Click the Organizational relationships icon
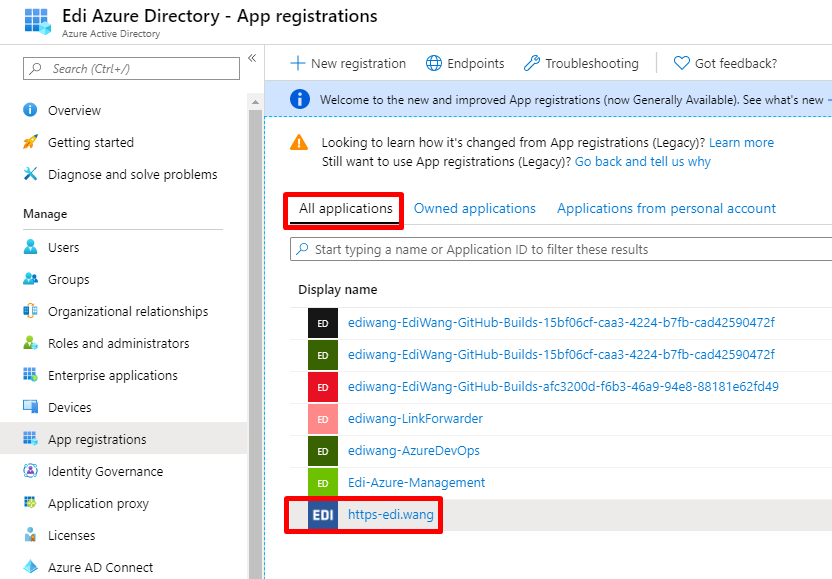This screenshot has width=832, height=579. pos(30,310)
